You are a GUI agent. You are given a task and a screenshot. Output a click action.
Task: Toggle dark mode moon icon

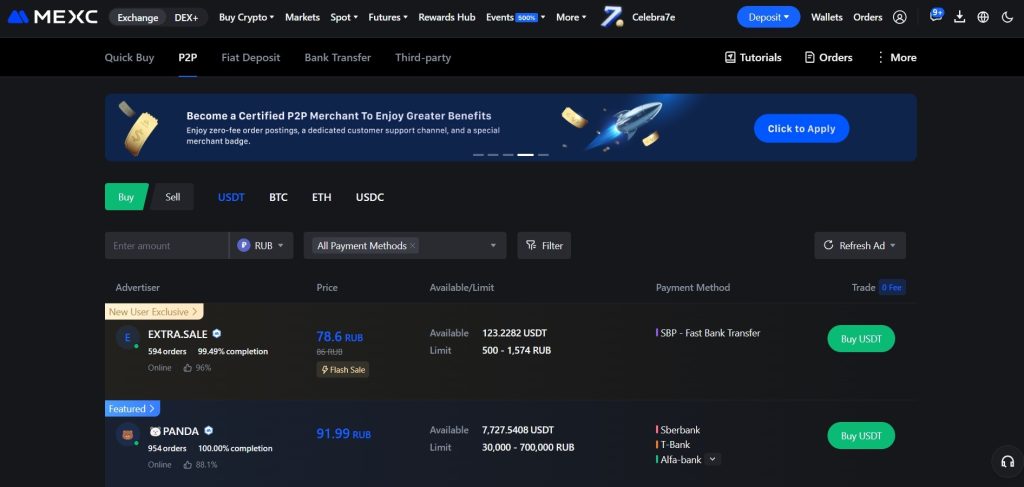1007,18
